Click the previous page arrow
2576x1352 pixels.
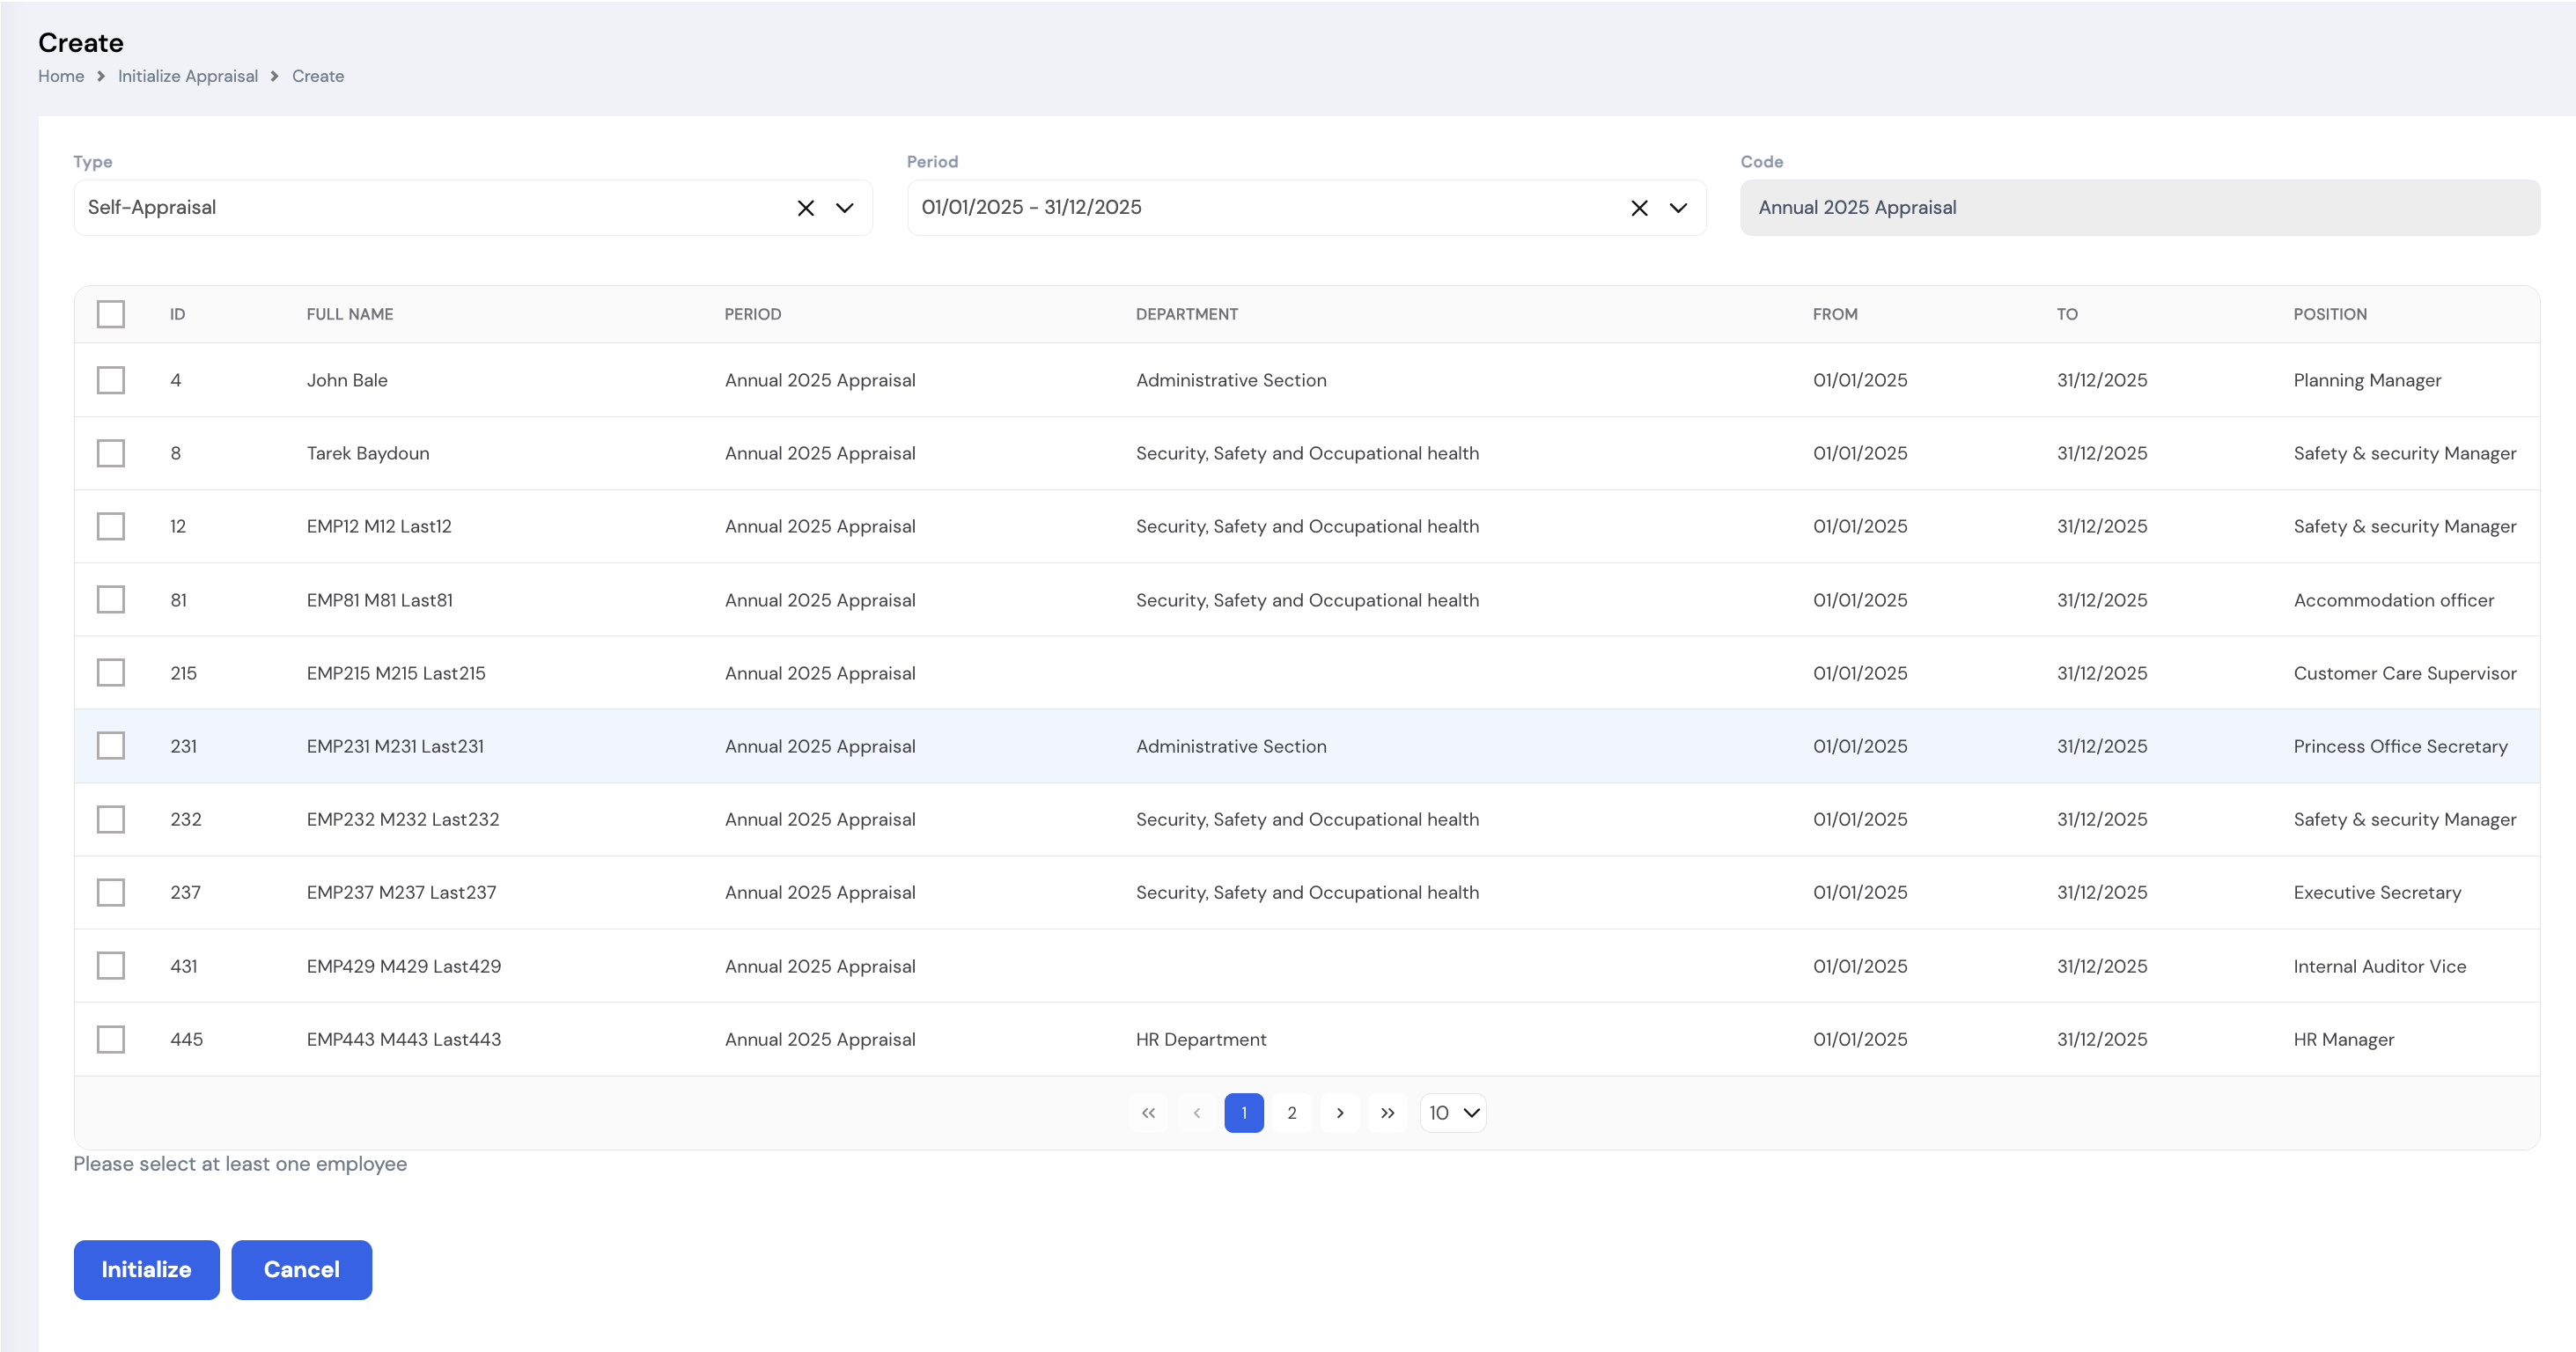point(1196,1113)
